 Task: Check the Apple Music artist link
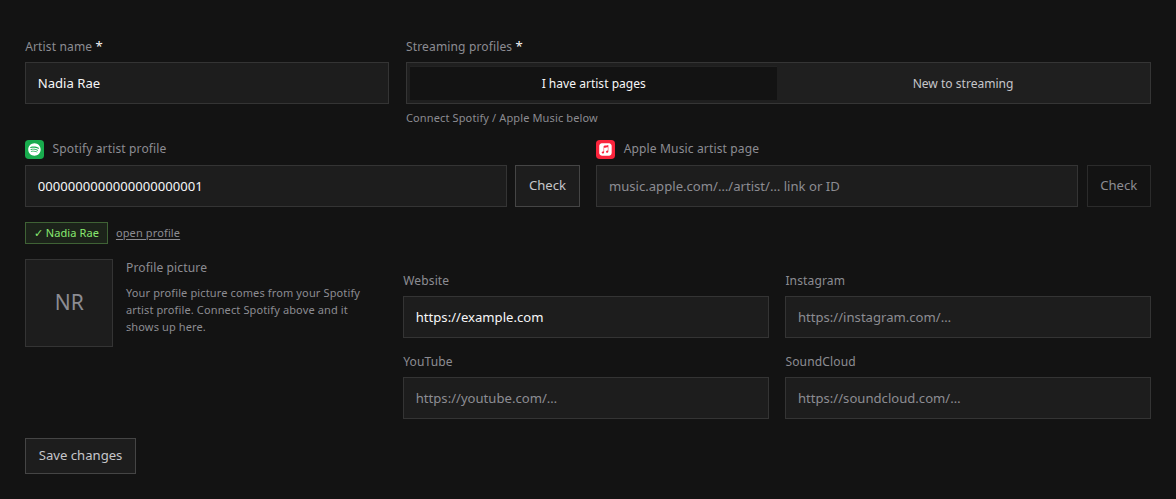pos(1118,186)
